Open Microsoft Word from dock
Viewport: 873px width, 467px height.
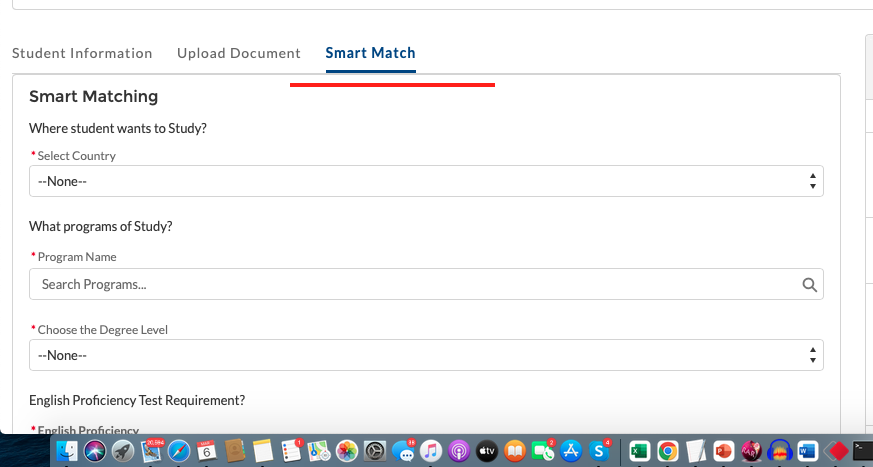point(808,451)
